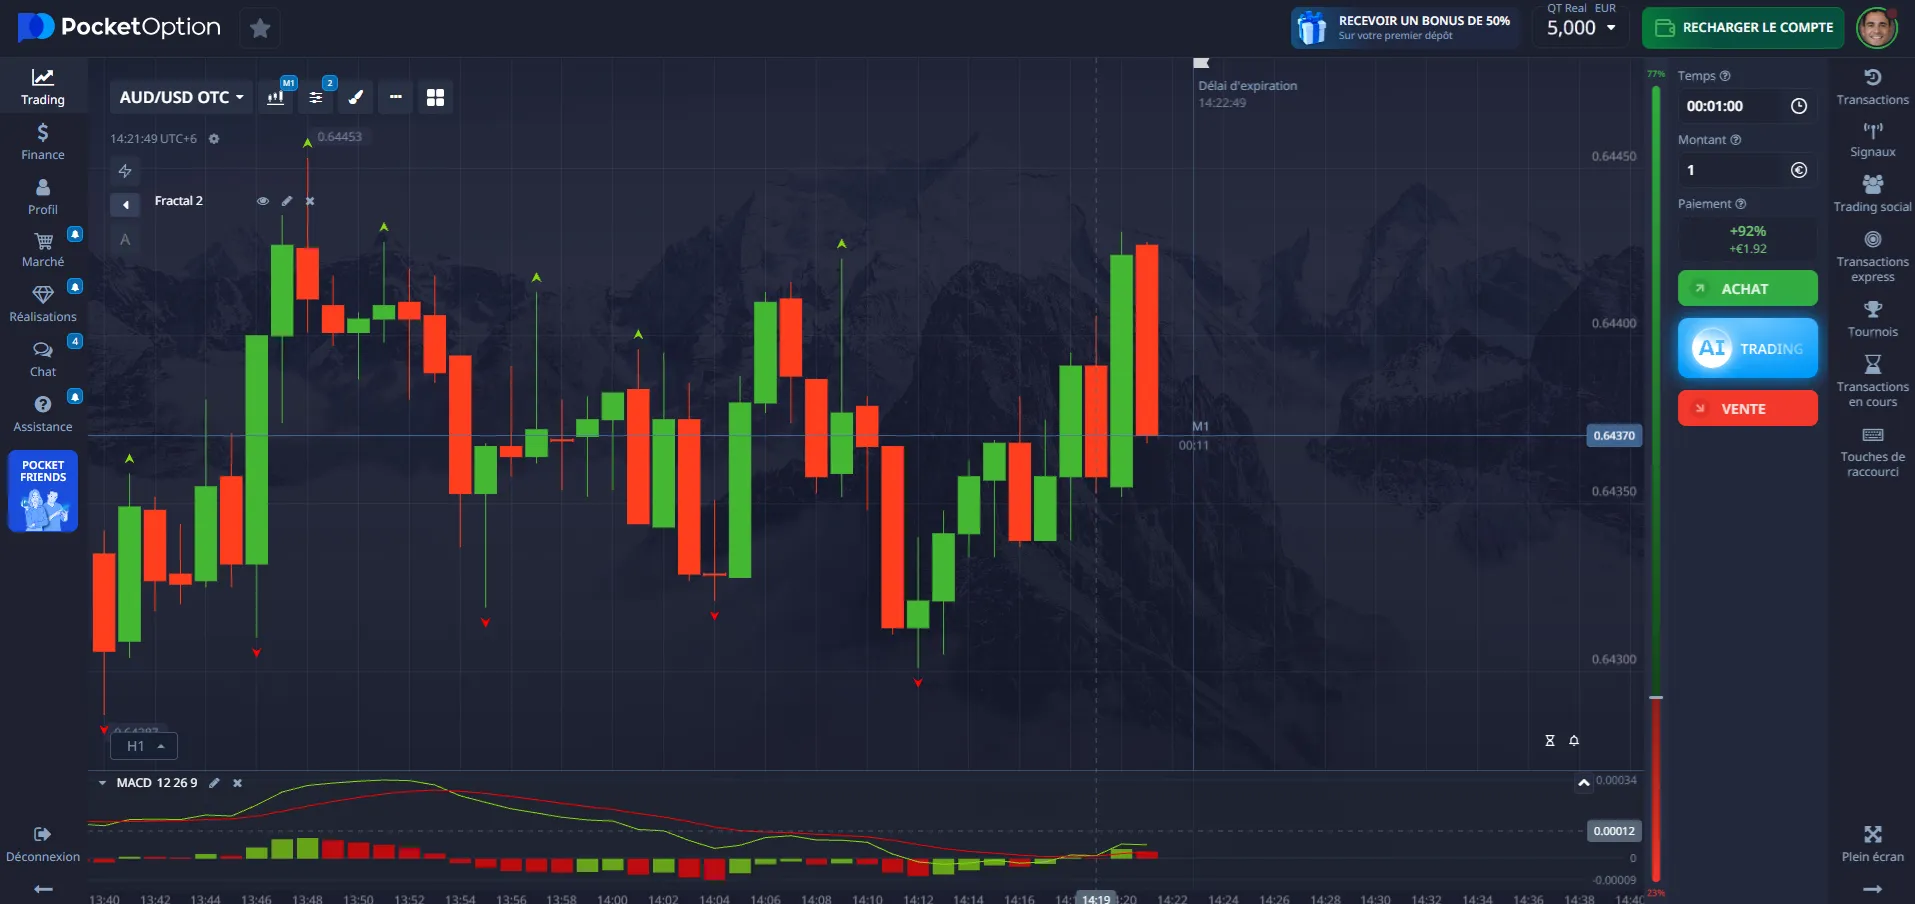Image resolution: width=1915 pixels, height=904 pixels.
Task: Open the Trading social panel
Action: coord(1872,193)
